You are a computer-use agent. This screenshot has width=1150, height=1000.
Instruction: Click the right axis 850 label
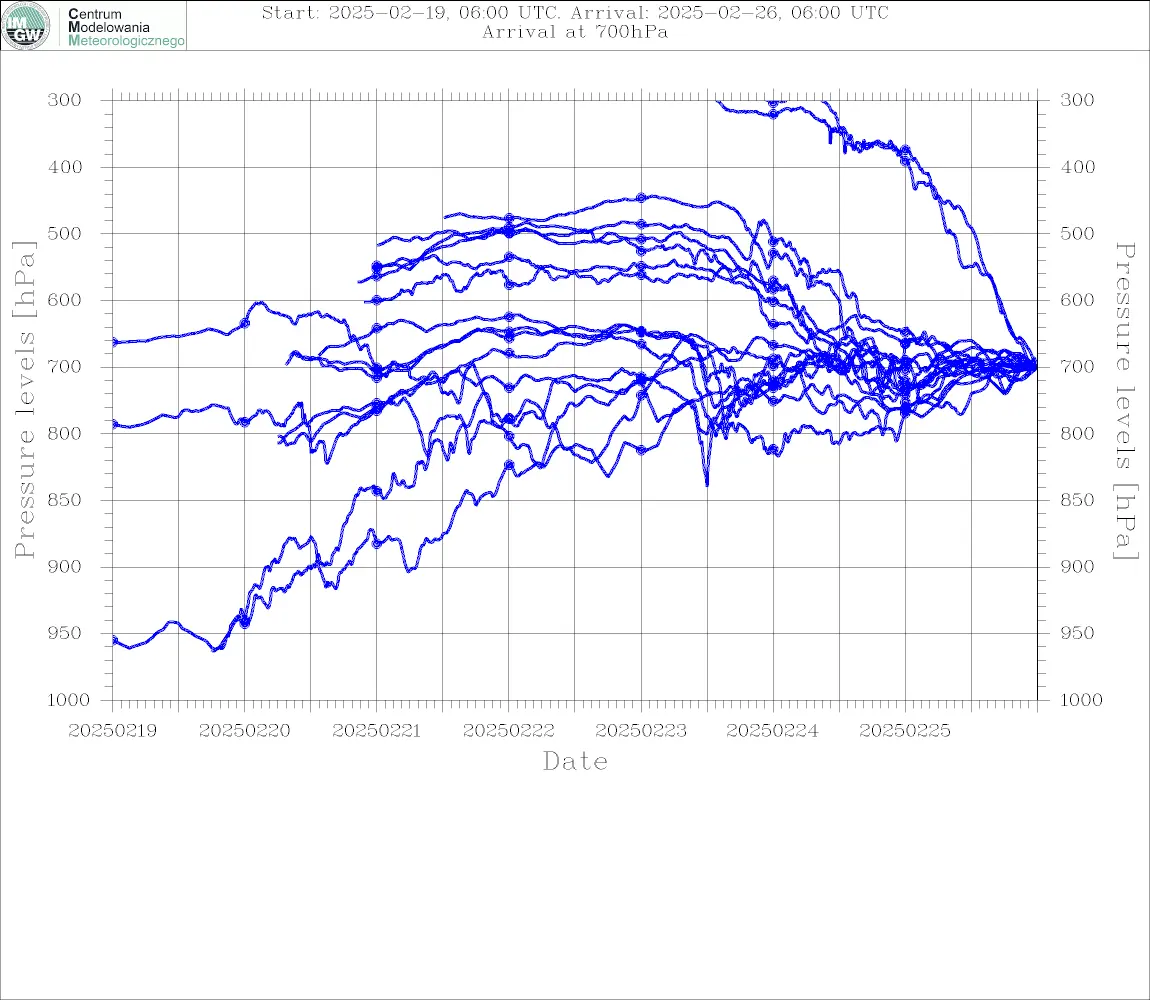[1077, 500]
